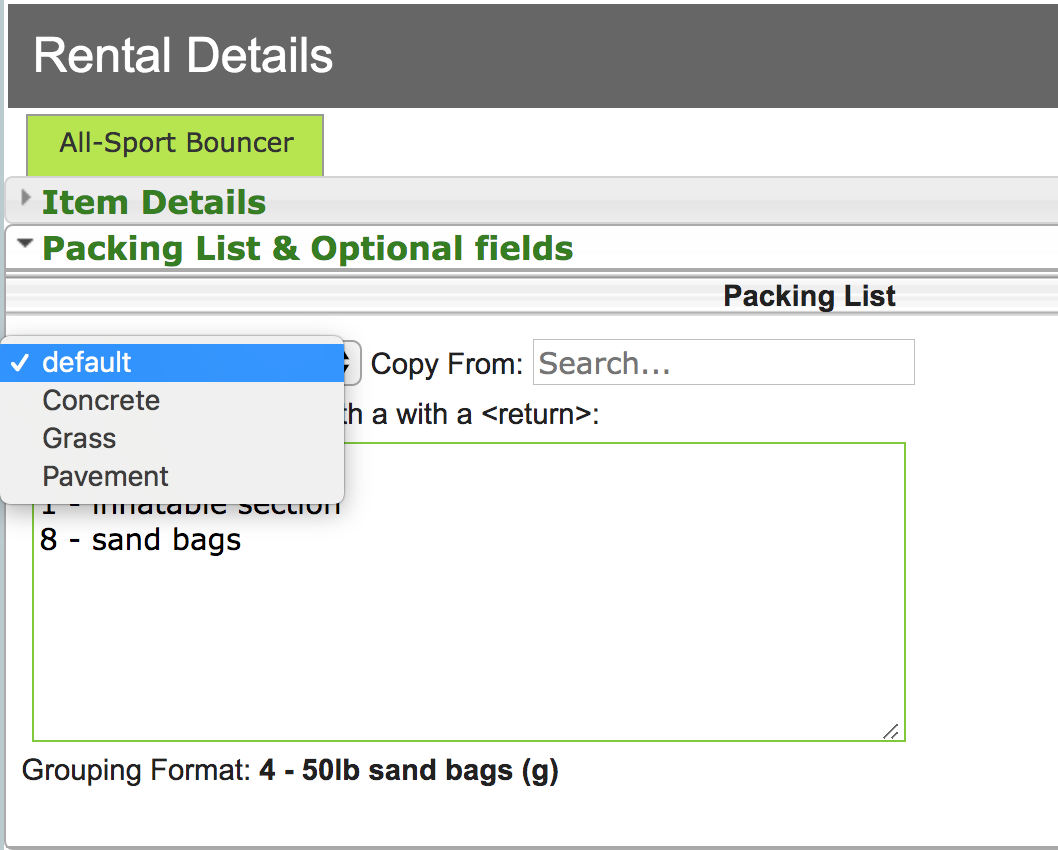Click the Packing List column header
Viewport: 1058px width, 850px height.
(809, 296)
